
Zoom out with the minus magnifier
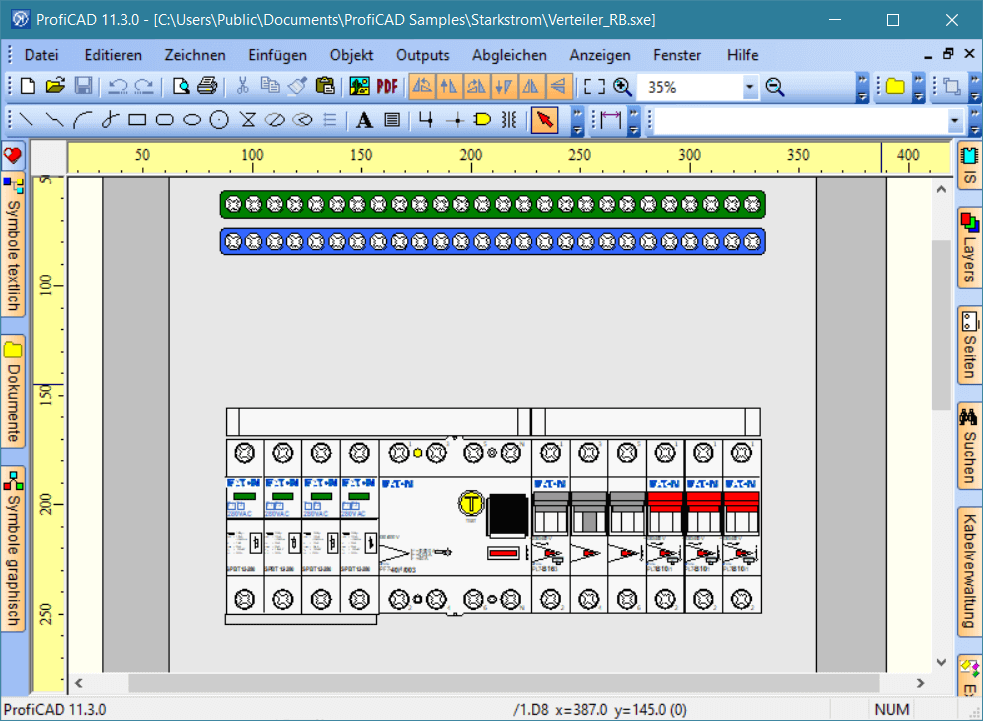[775, 87]
